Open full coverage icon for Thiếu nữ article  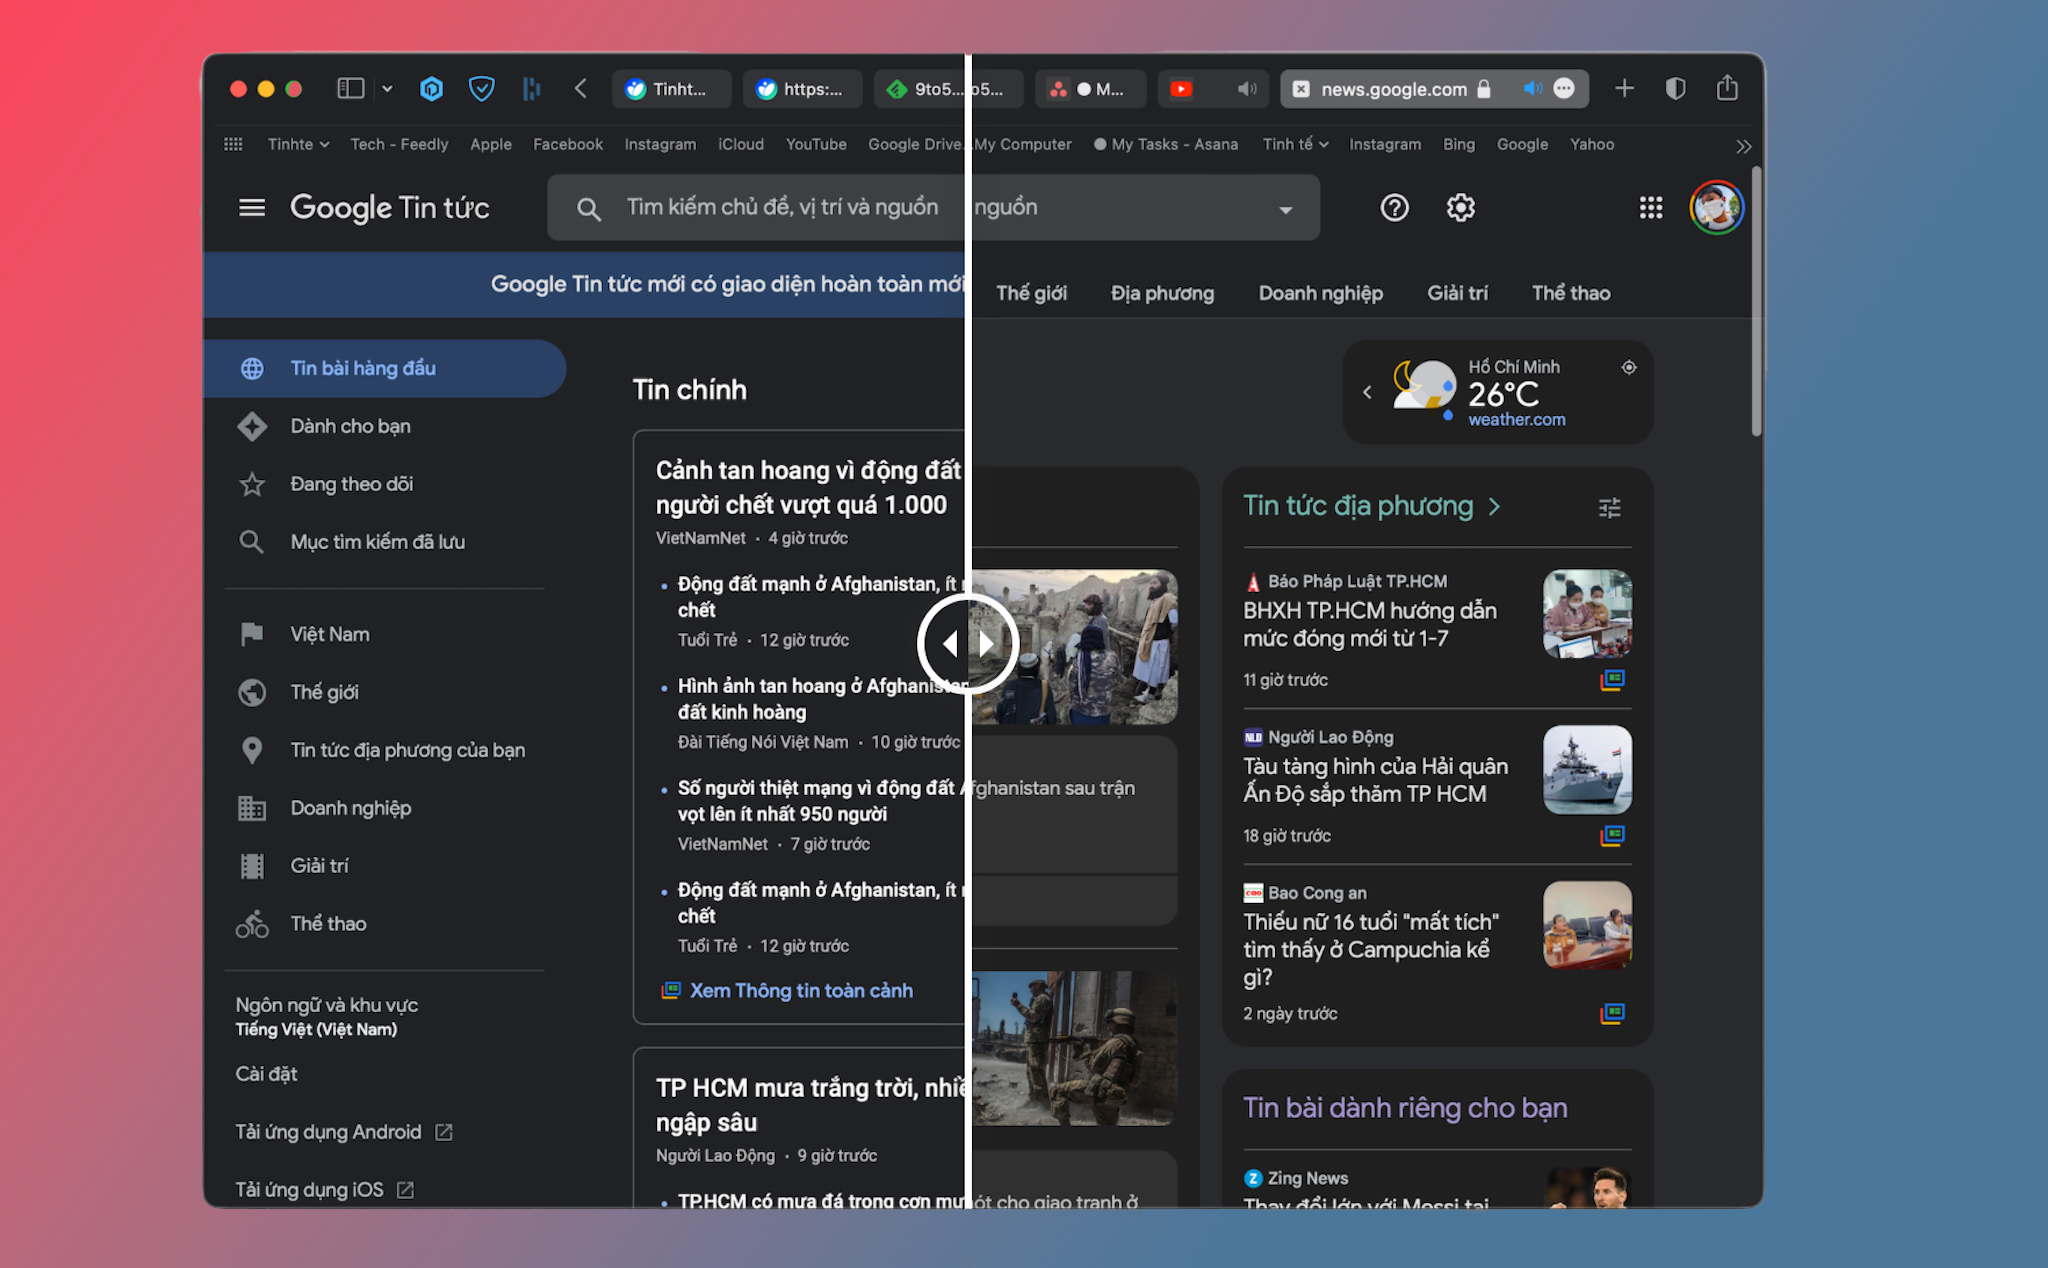[1612, 1013]
